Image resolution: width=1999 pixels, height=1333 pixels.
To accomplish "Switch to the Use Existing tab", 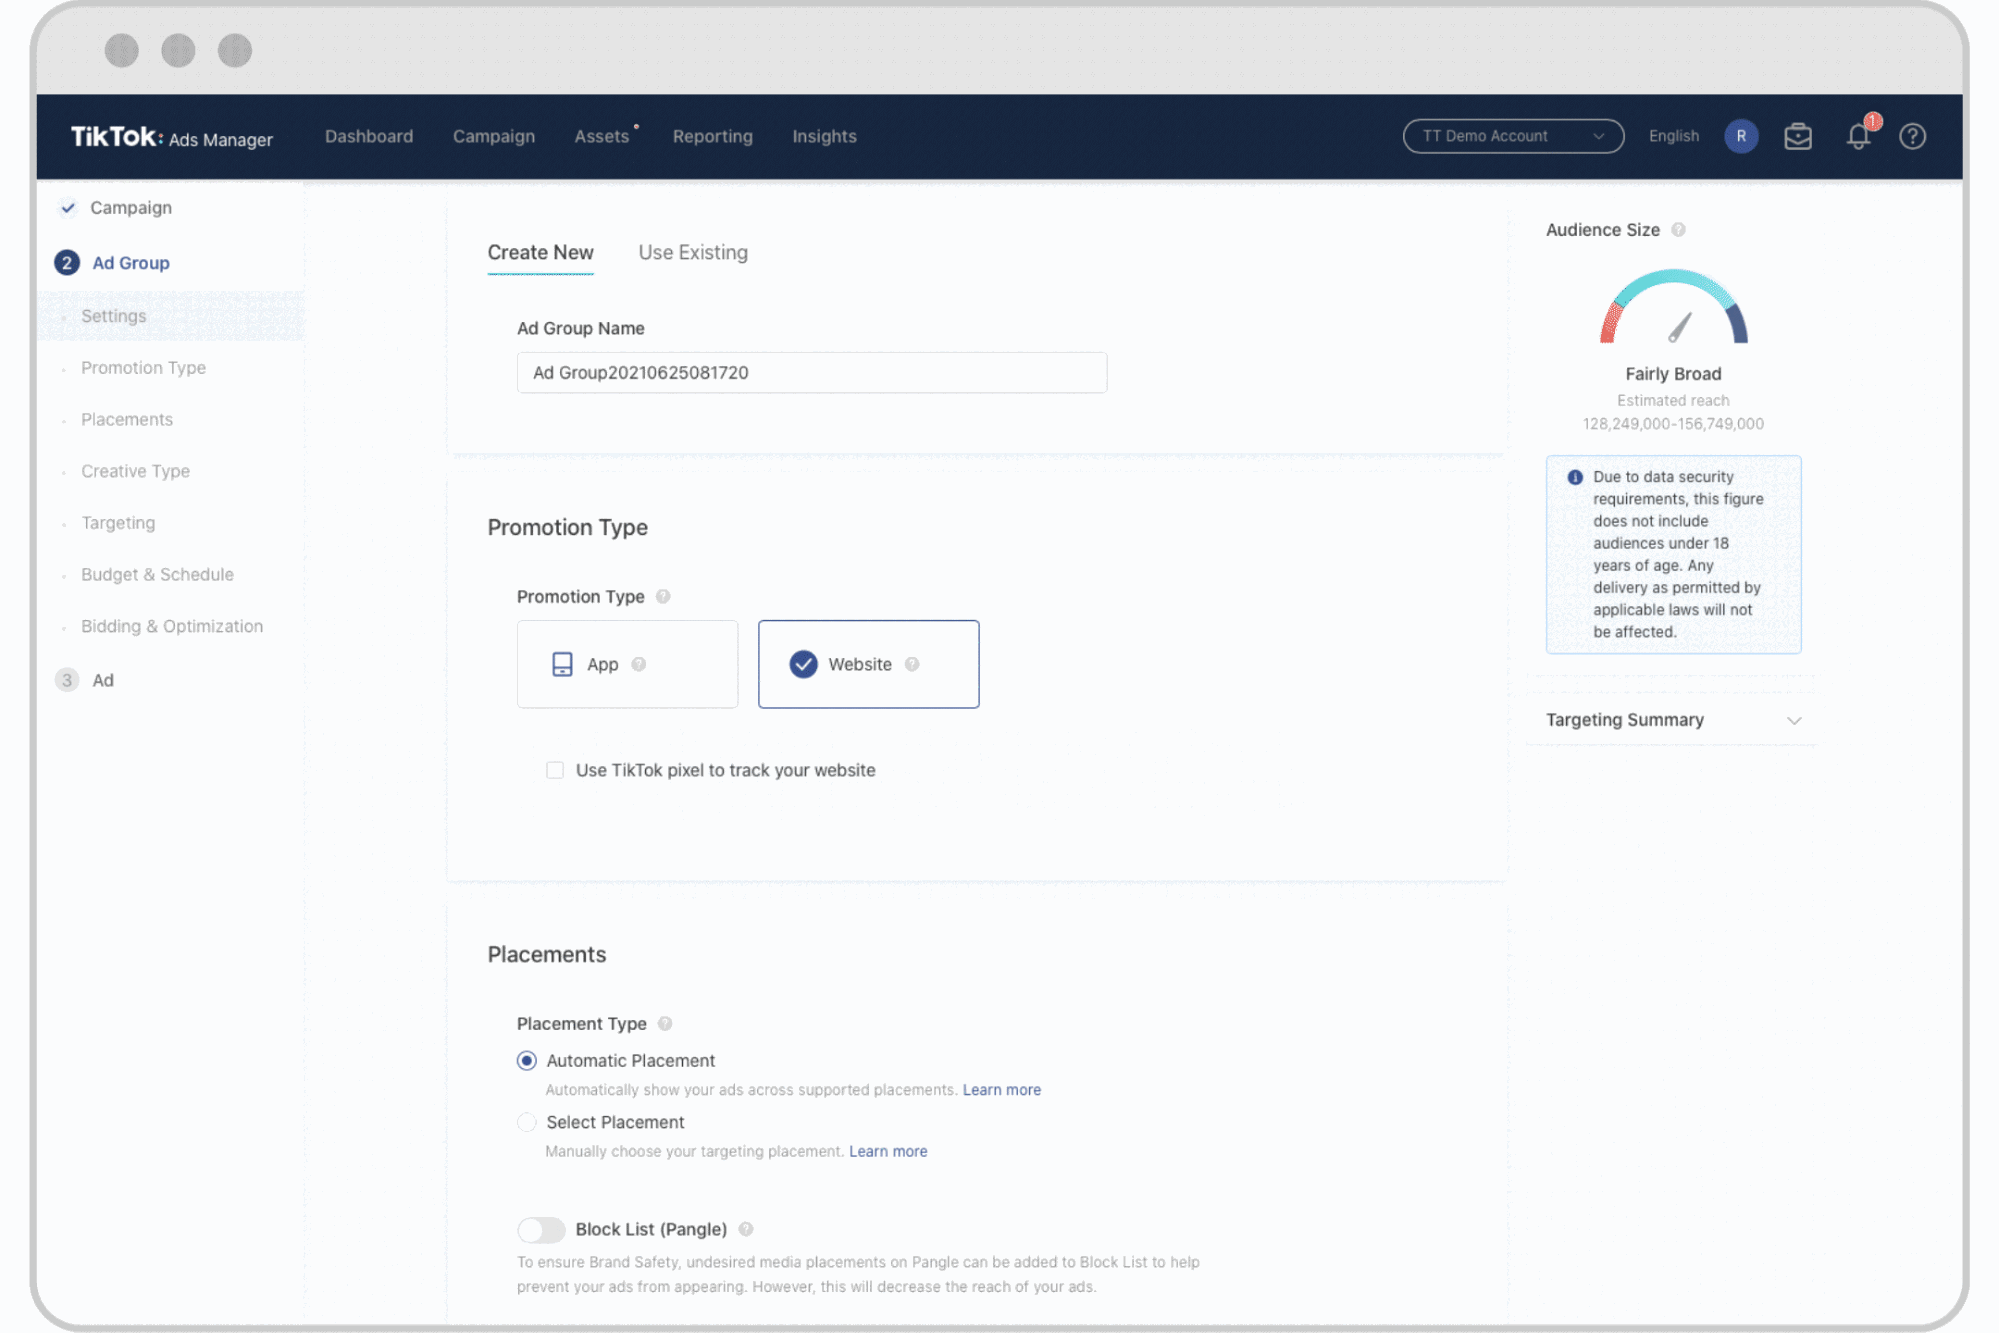I will click(693, 253).
